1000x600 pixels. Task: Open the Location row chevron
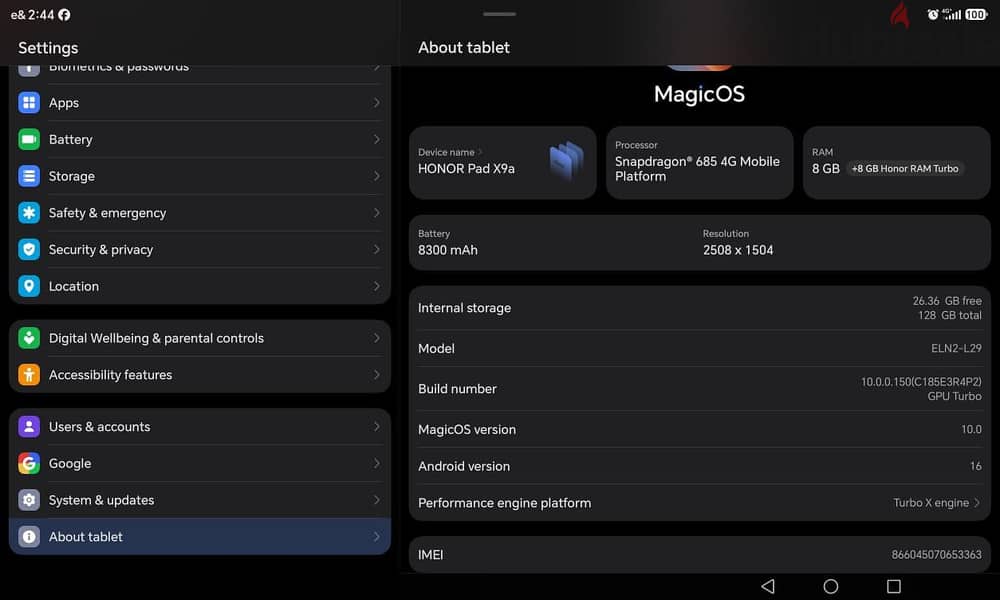[376, 286]
